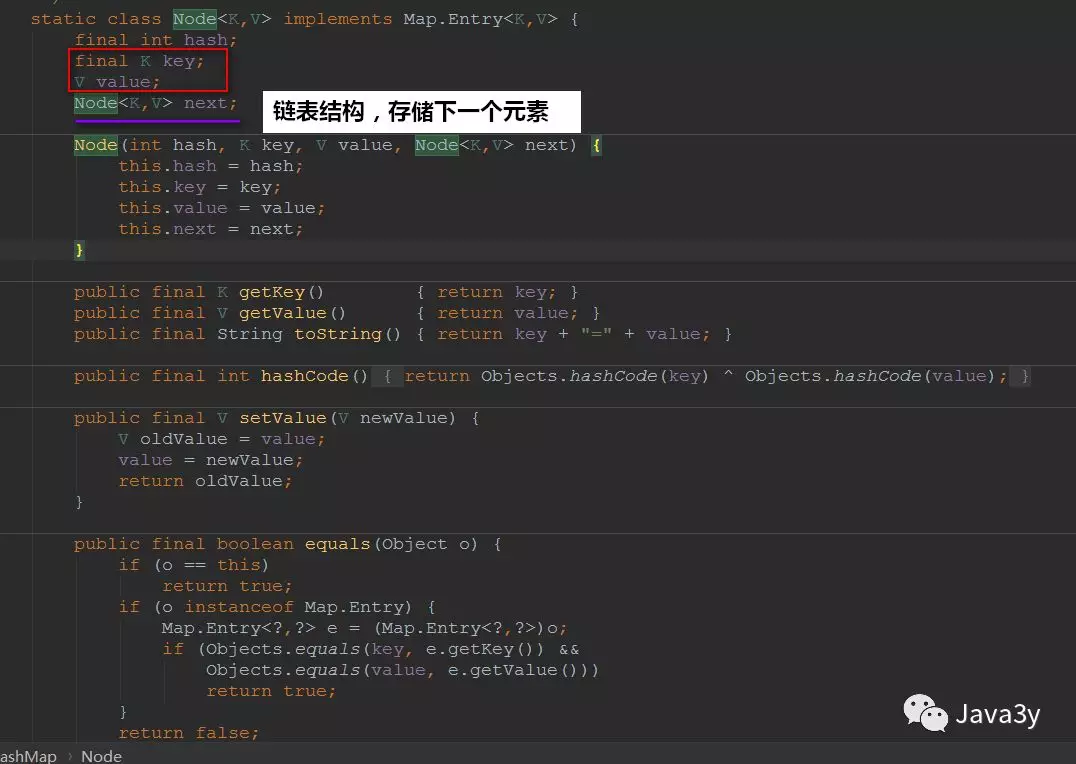
Task: Click getKey() method name in its declaration
Action: tap(272, 292)
